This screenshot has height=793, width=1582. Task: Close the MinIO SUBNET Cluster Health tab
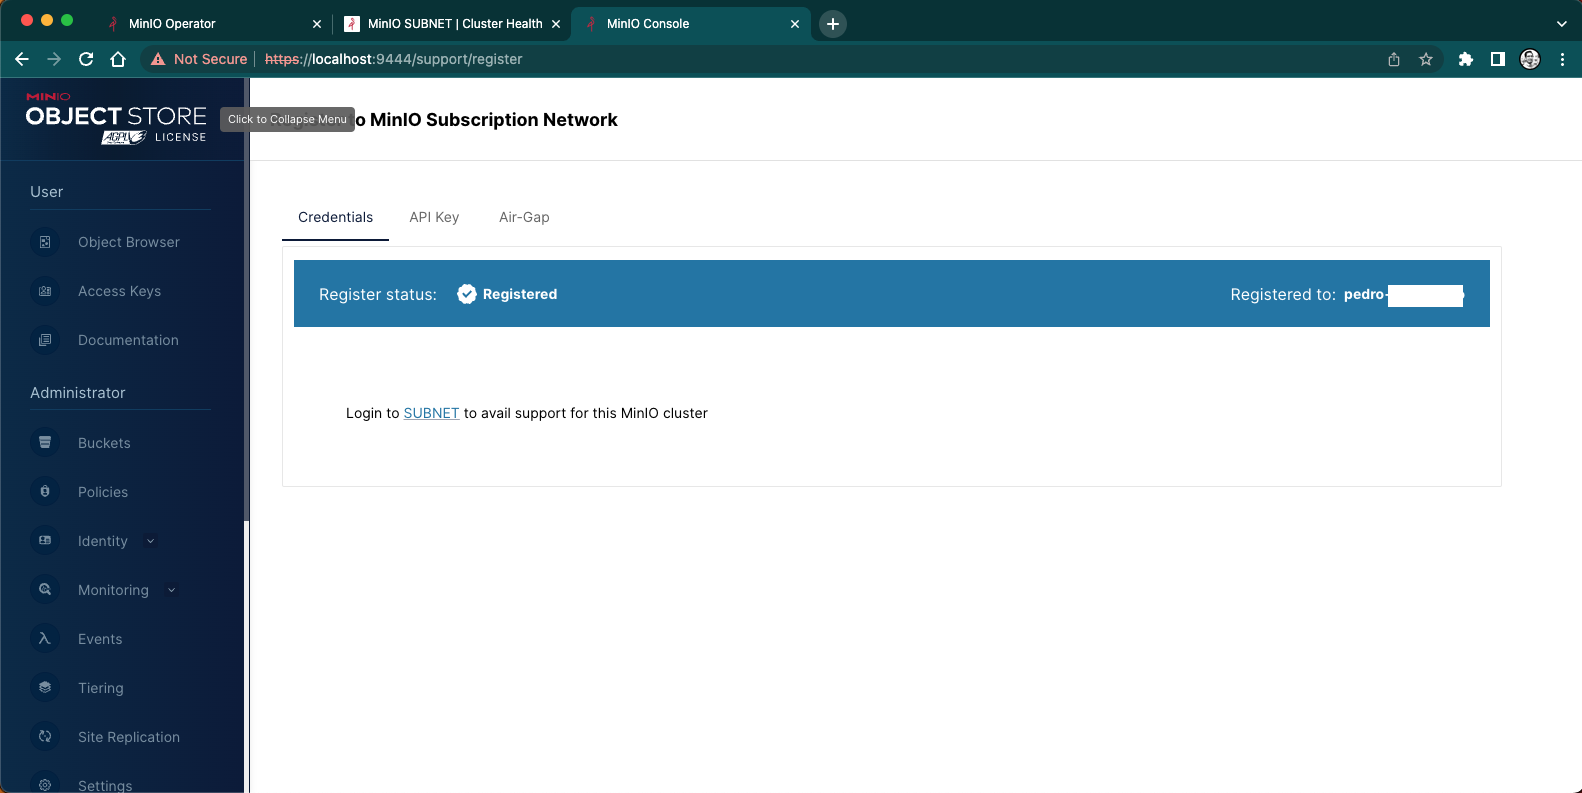pyautogui.click(x=556, y=24)
